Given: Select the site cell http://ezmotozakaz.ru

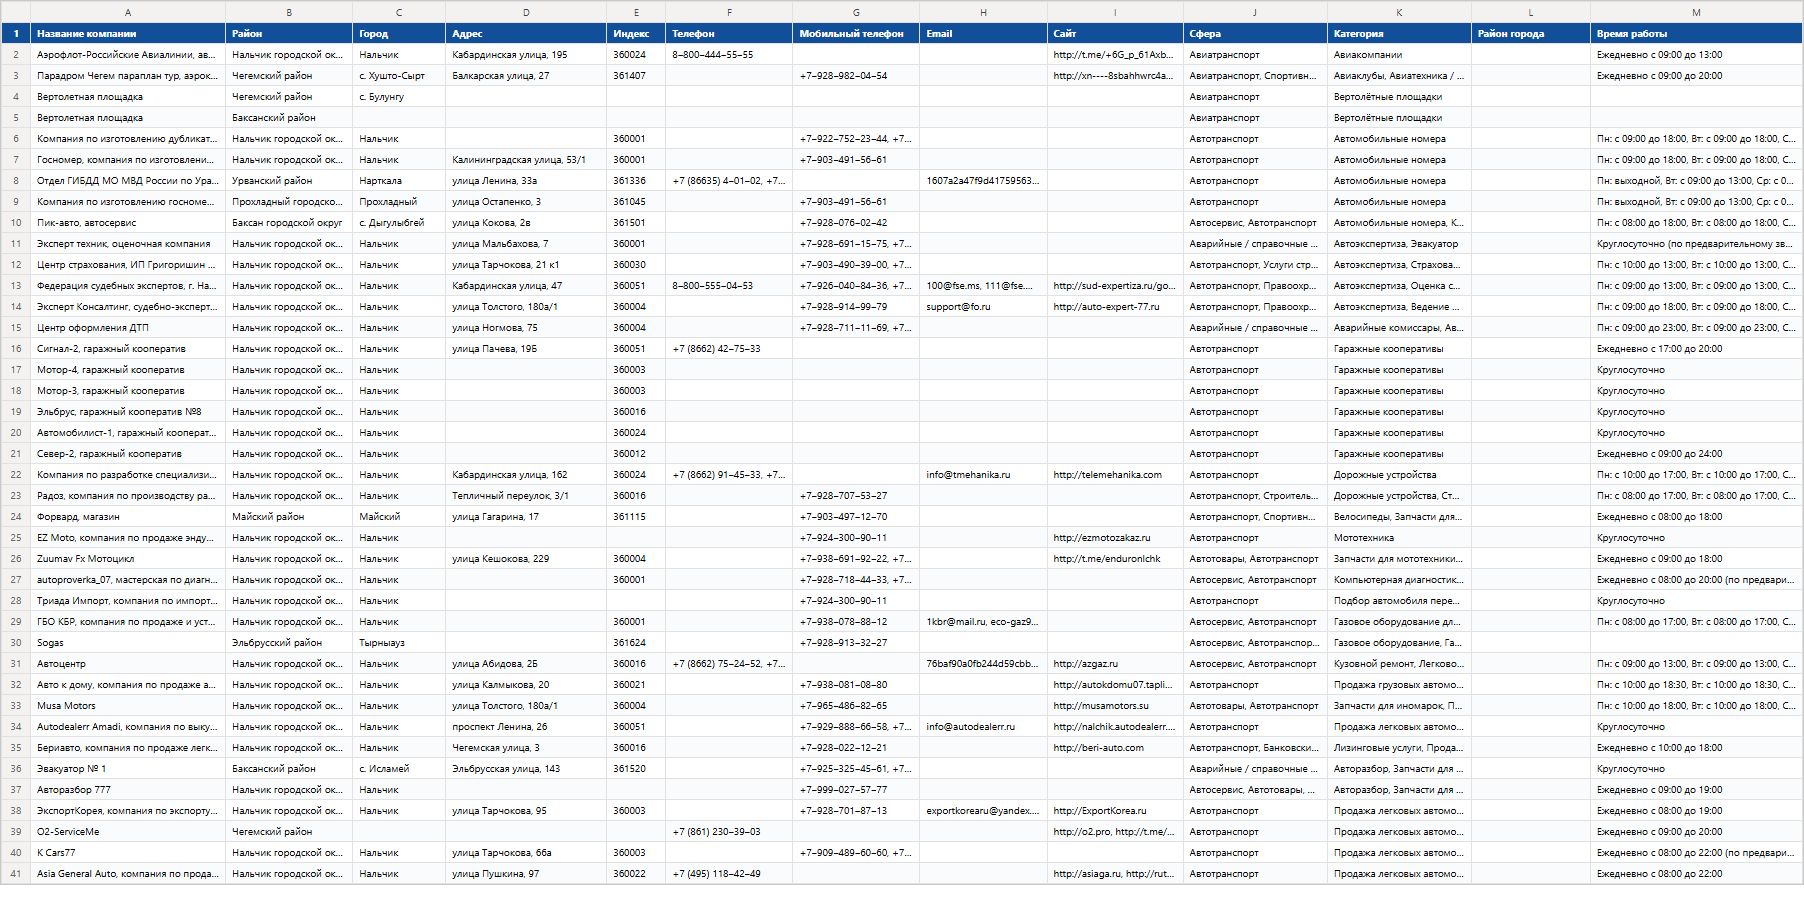Looking at the screenshot, I should pos(1115,538).
